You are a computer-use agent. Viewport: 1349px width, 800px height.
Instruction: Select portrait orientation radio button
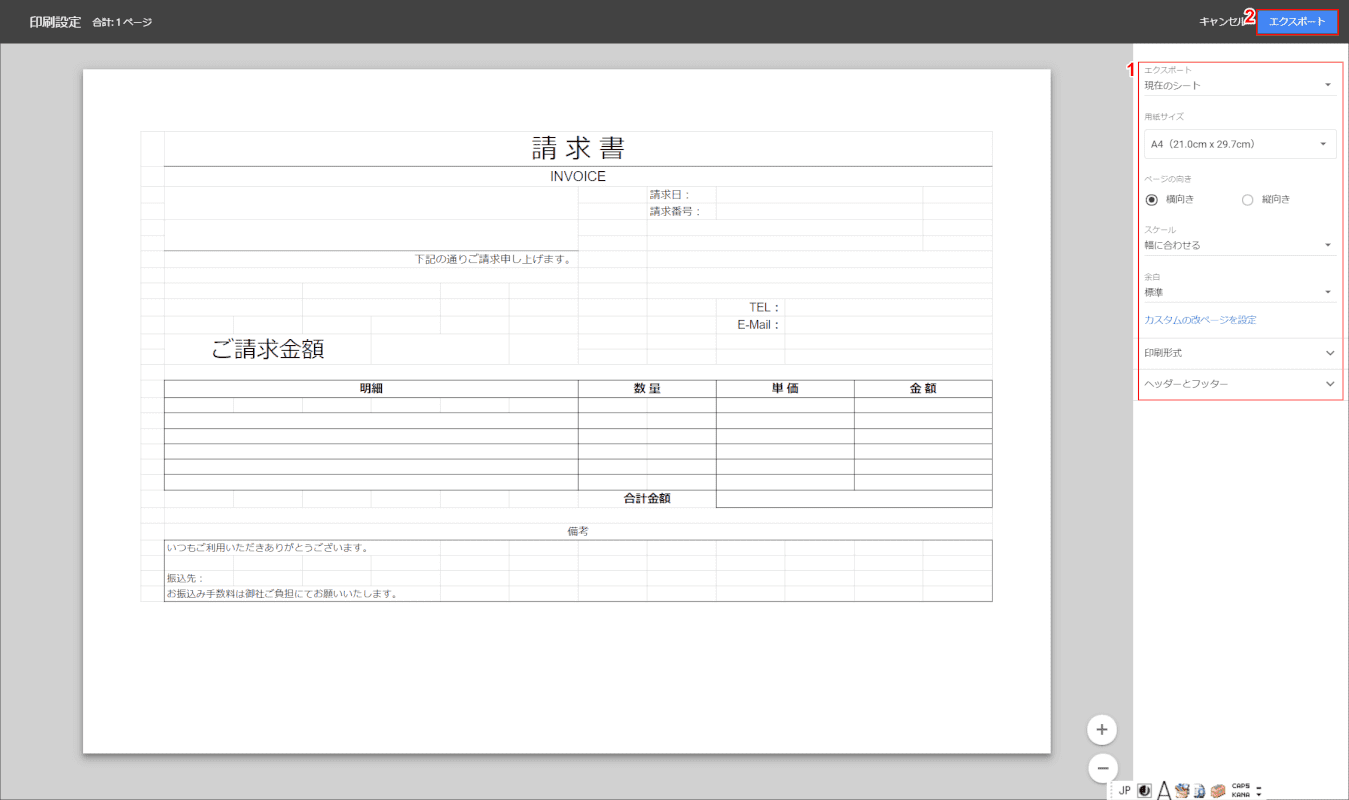pos(1247,199)
